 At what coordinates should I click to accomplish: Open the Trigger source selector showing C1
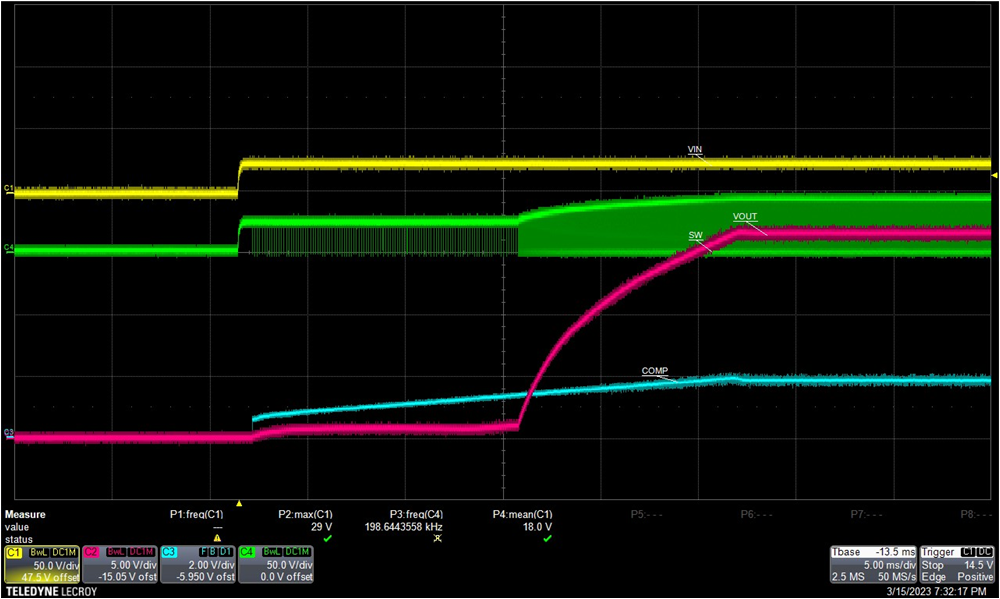tap(967, 552)
